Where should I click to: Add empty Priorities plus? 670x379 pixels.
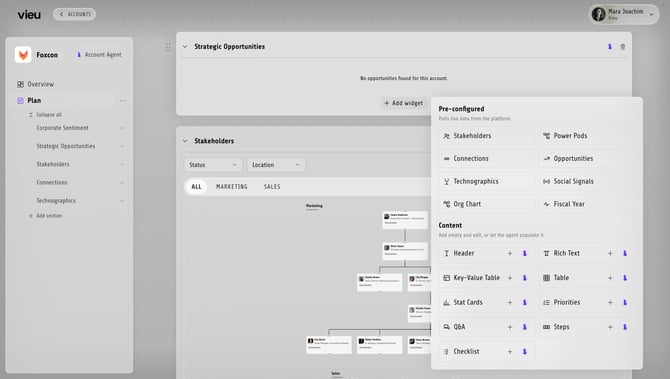coord(610,303)
